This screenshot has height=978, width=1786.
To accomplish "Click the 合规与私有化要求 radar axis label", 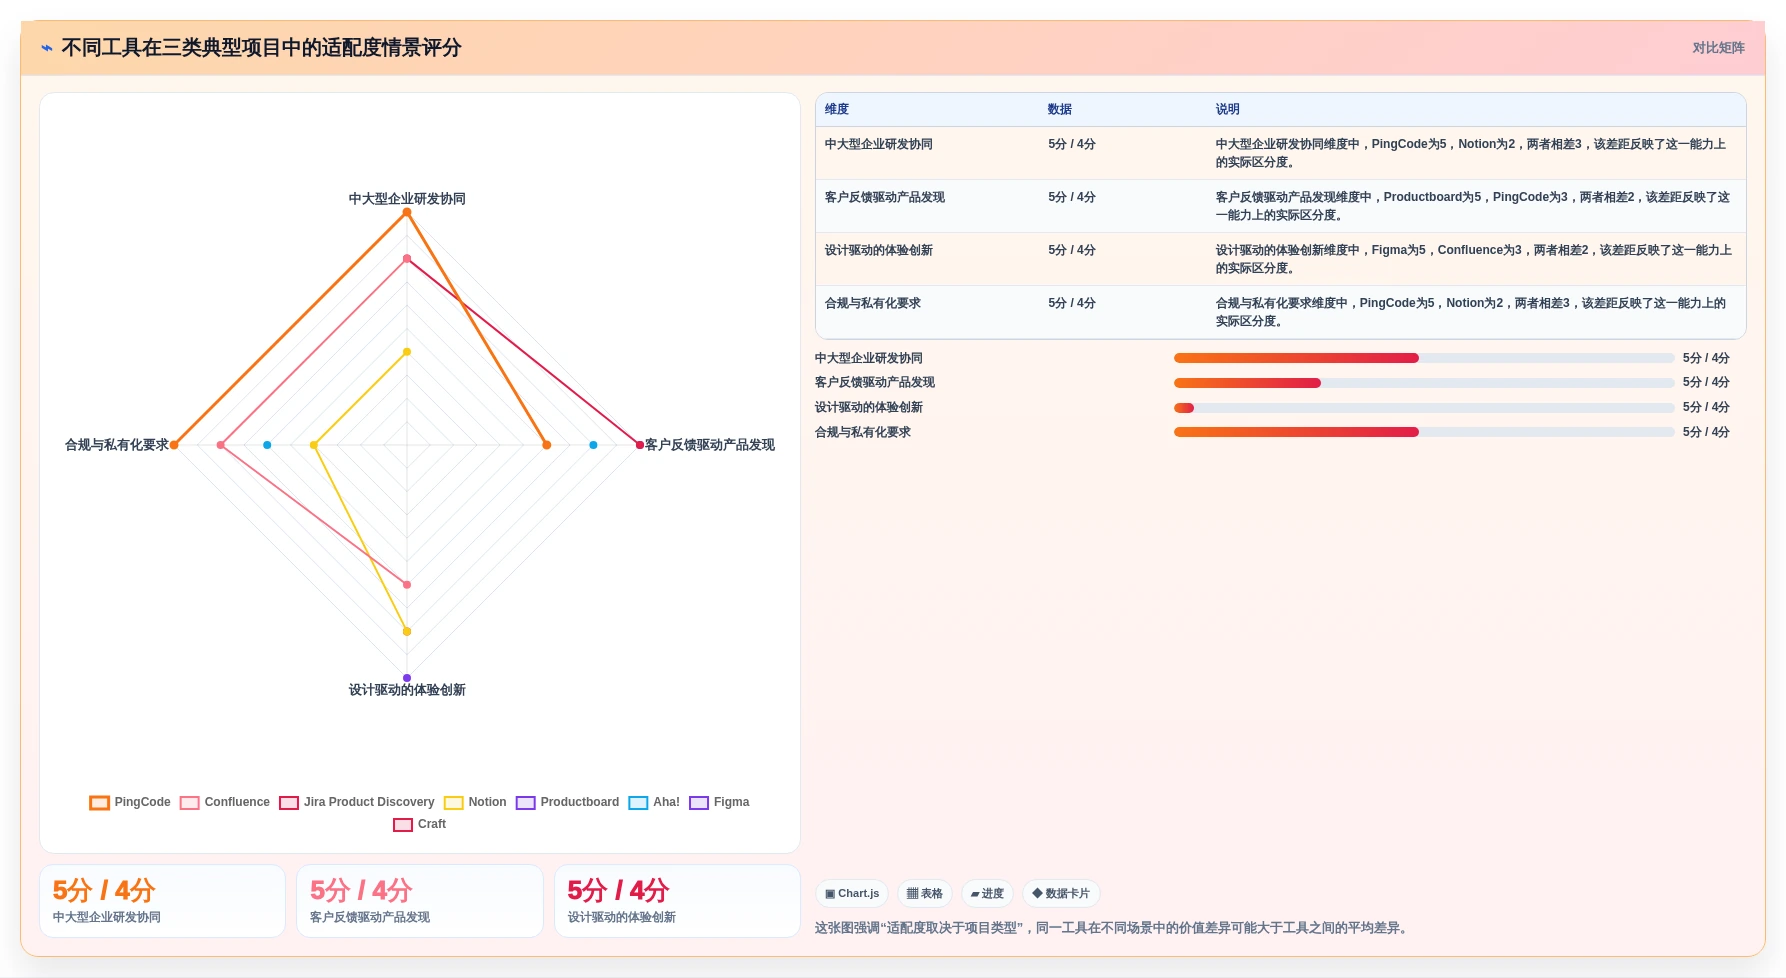I will [117, 445].
